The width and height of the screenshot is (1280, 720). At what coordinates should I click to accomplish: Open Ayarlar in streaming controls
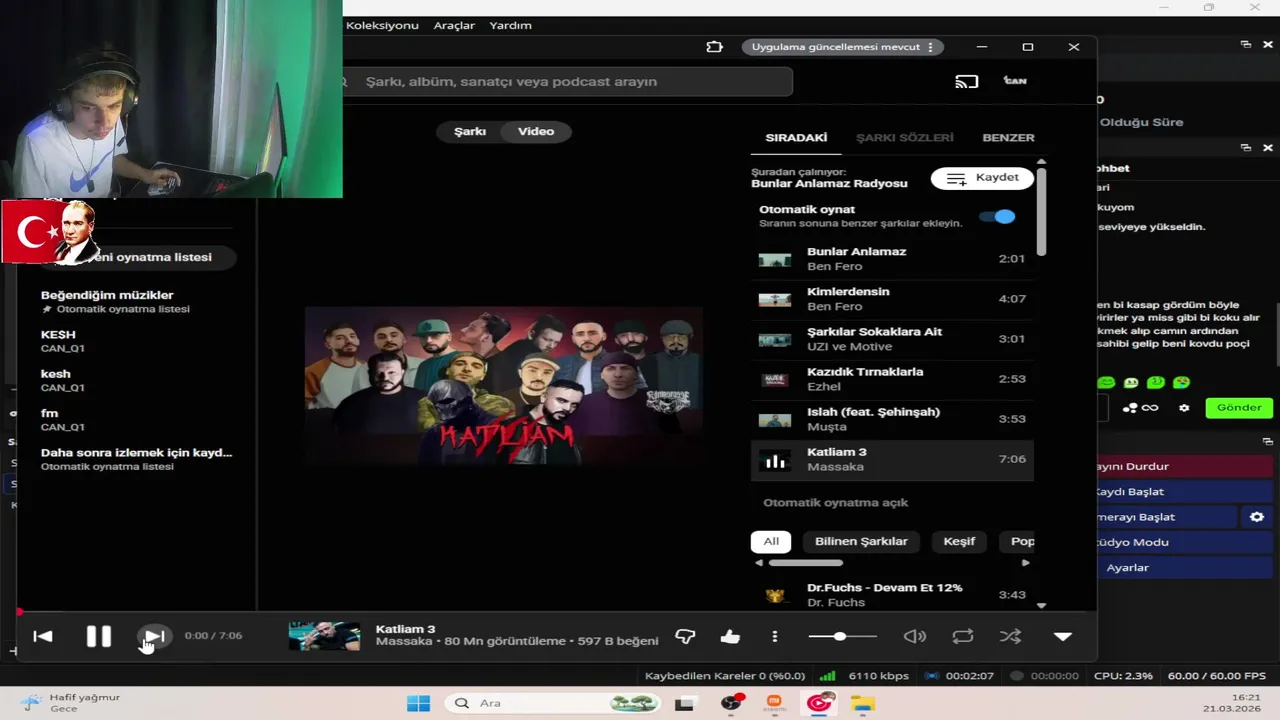(1186, 567)
